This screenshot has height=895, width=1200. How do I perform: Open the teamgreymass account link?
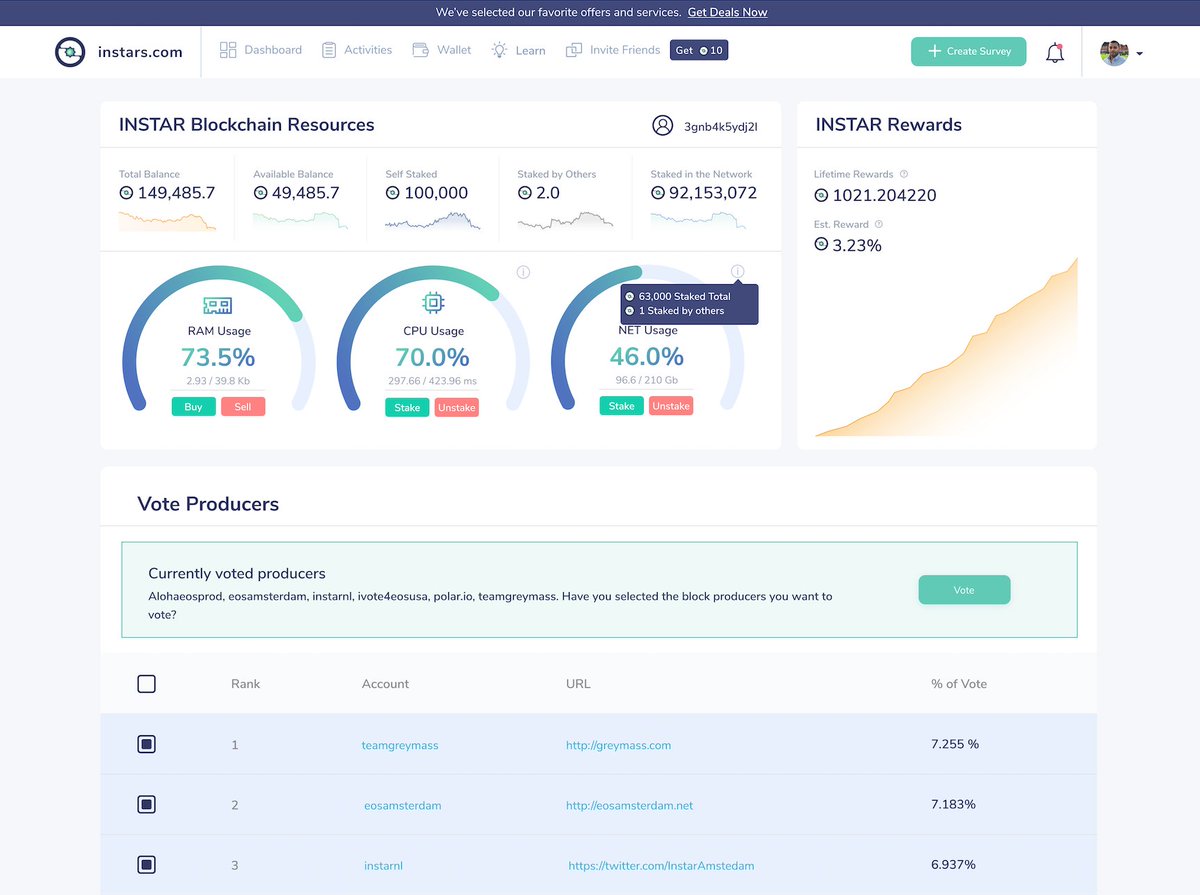point(400,745)
